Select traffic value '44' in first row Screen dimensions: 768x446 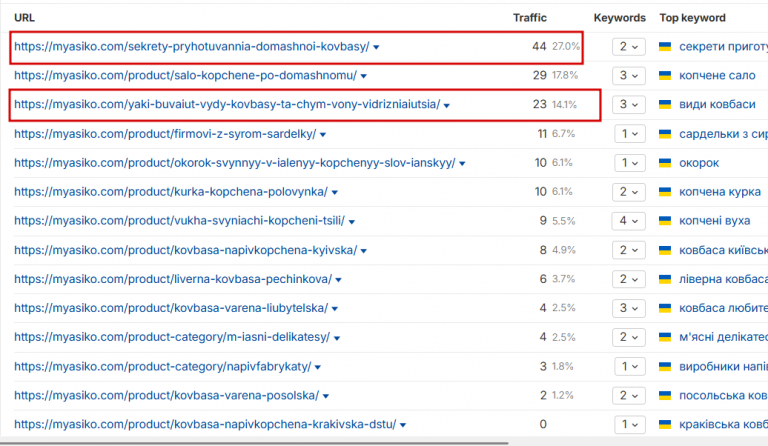pos(539,47)
